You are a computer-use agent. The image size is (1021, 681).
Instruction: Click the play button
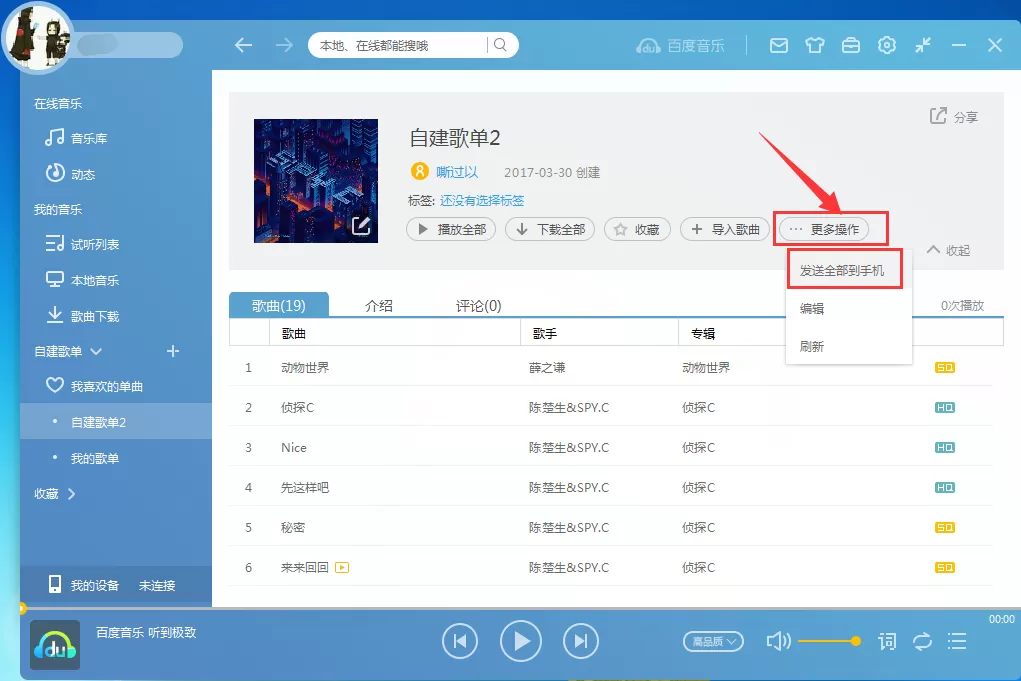pyautogui.click(x=520, y=641)
